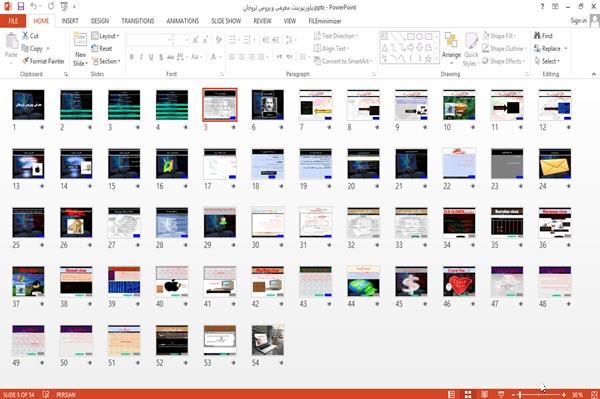Open the Shape Outline dropdown
The image size is (600, 399).
[504, 49]
